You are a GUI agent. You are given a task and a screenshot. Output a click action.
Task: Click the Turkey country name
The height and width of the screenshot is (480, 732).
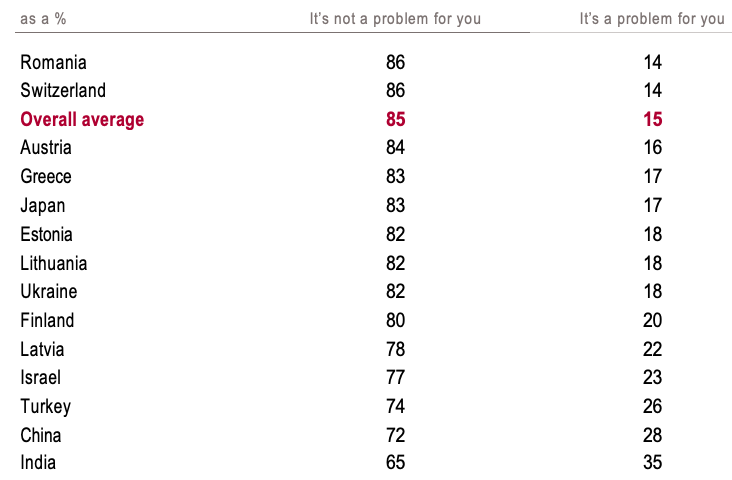45,406
